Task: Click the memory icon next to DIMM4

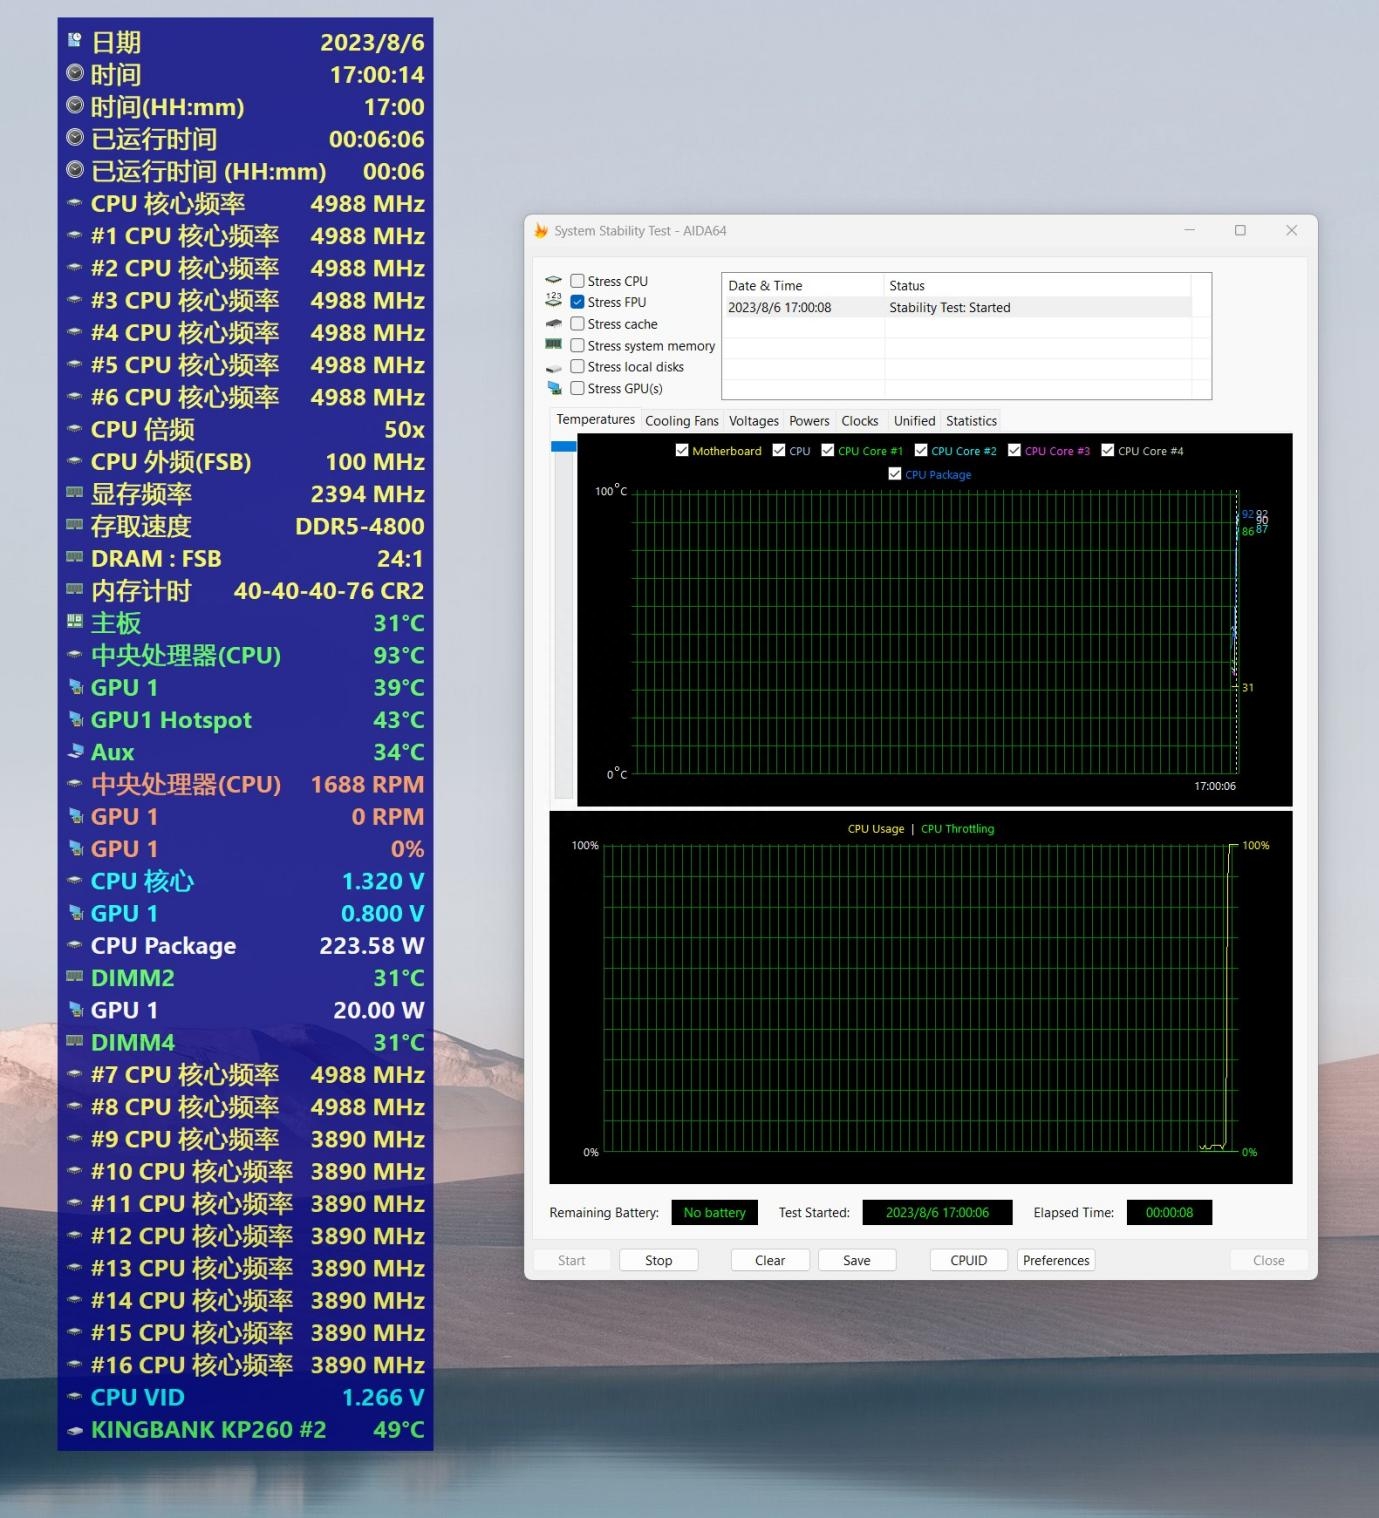Action: pos(74,1041)
